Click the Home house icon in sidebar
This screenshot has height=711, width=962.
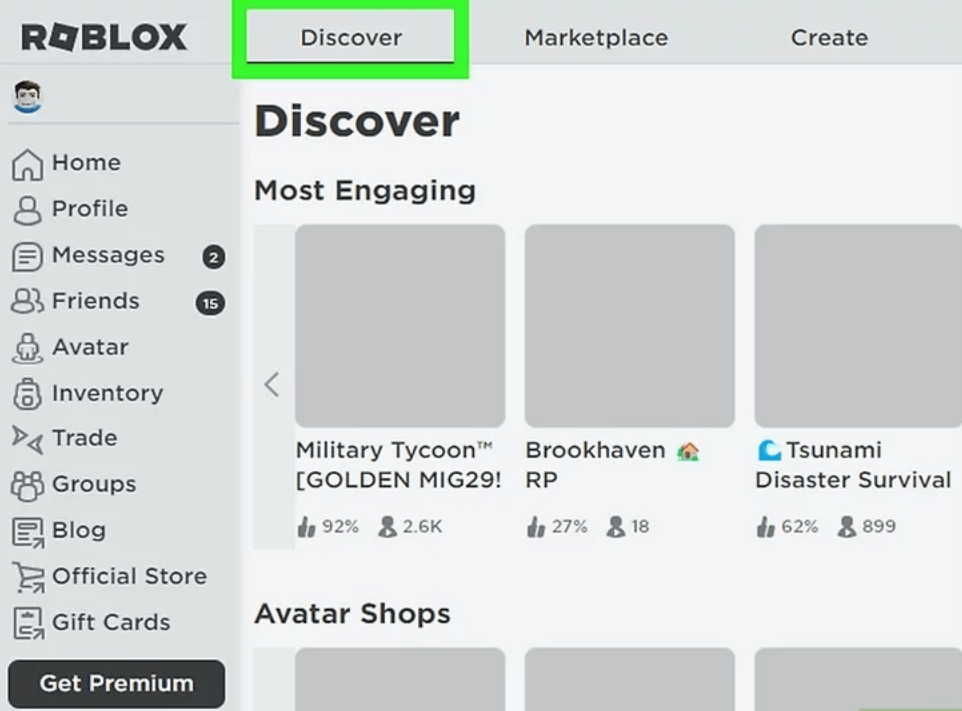pos(27,164)
